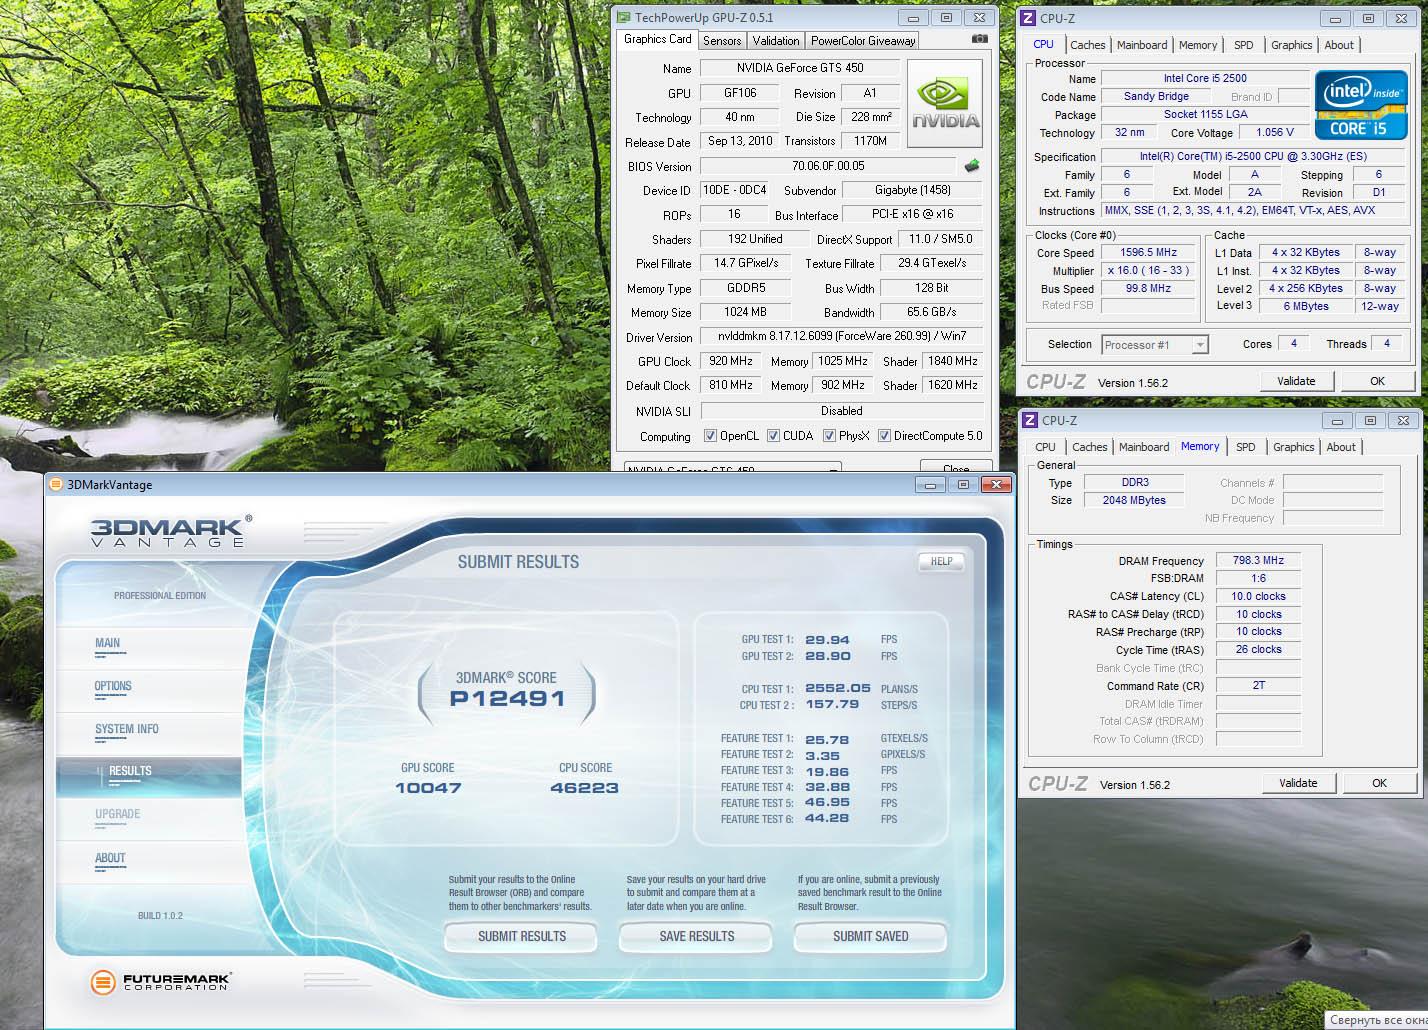Image resolution: width=1428 pixels, height=1030 pixels.
Task: Click the DRAM Frequency value 798.3 MHz
Action: tap(1258, 561)
